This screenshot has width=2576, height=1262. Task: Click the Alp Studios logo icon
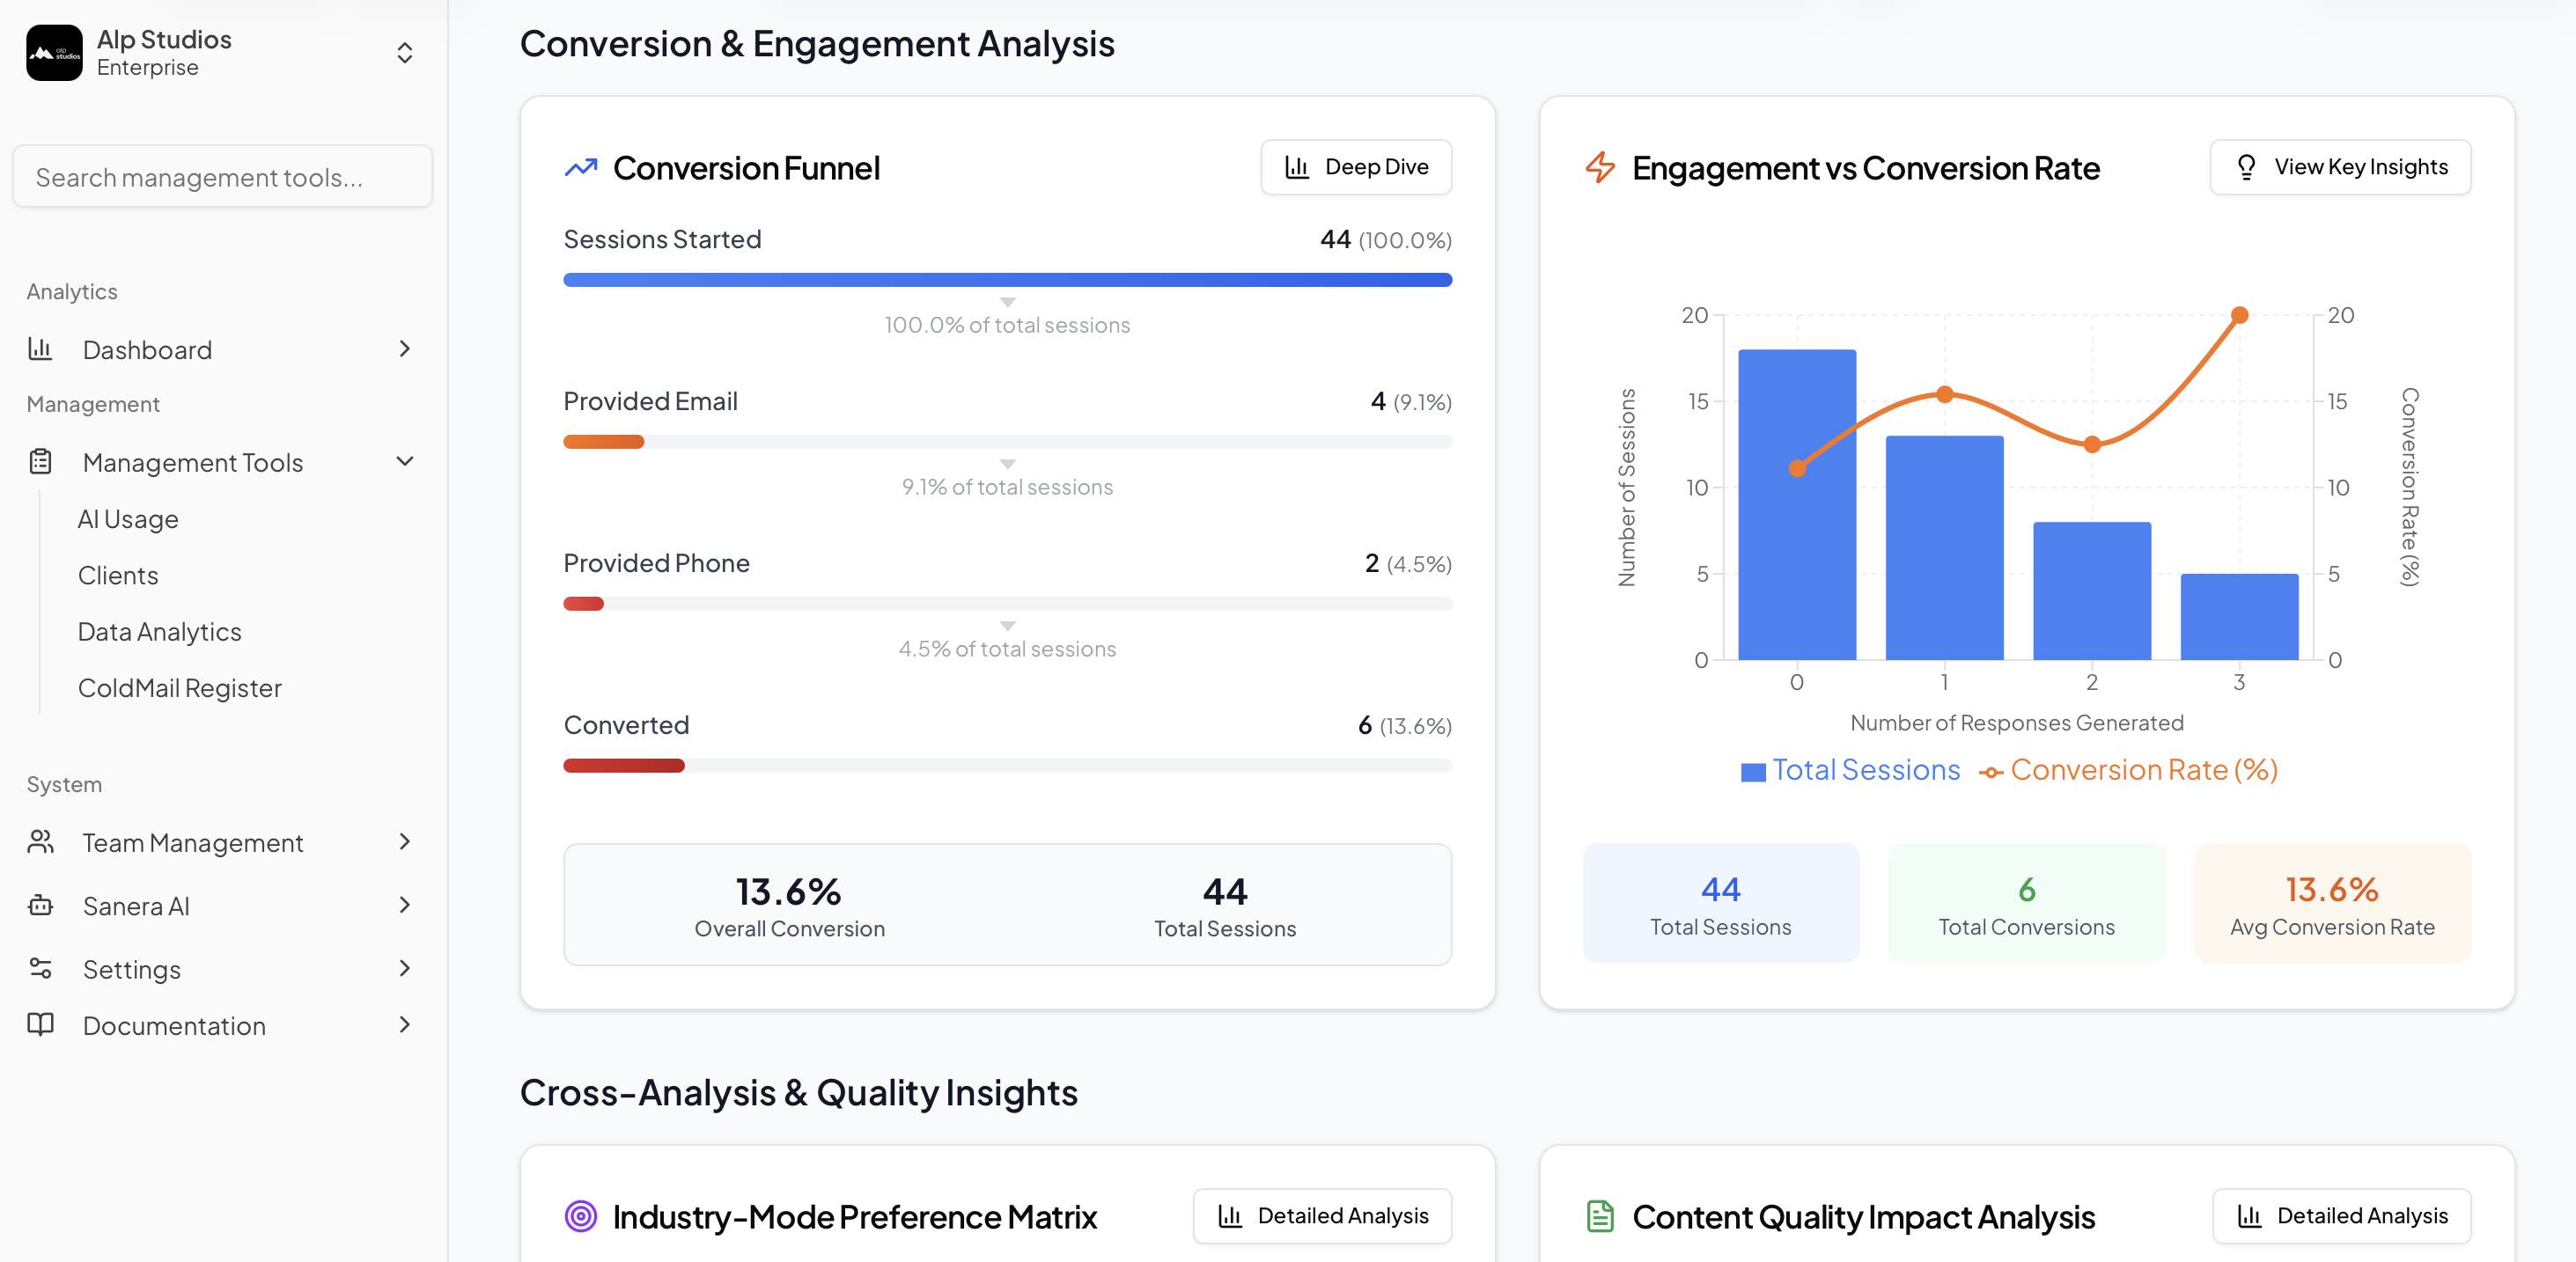[54, 51]
